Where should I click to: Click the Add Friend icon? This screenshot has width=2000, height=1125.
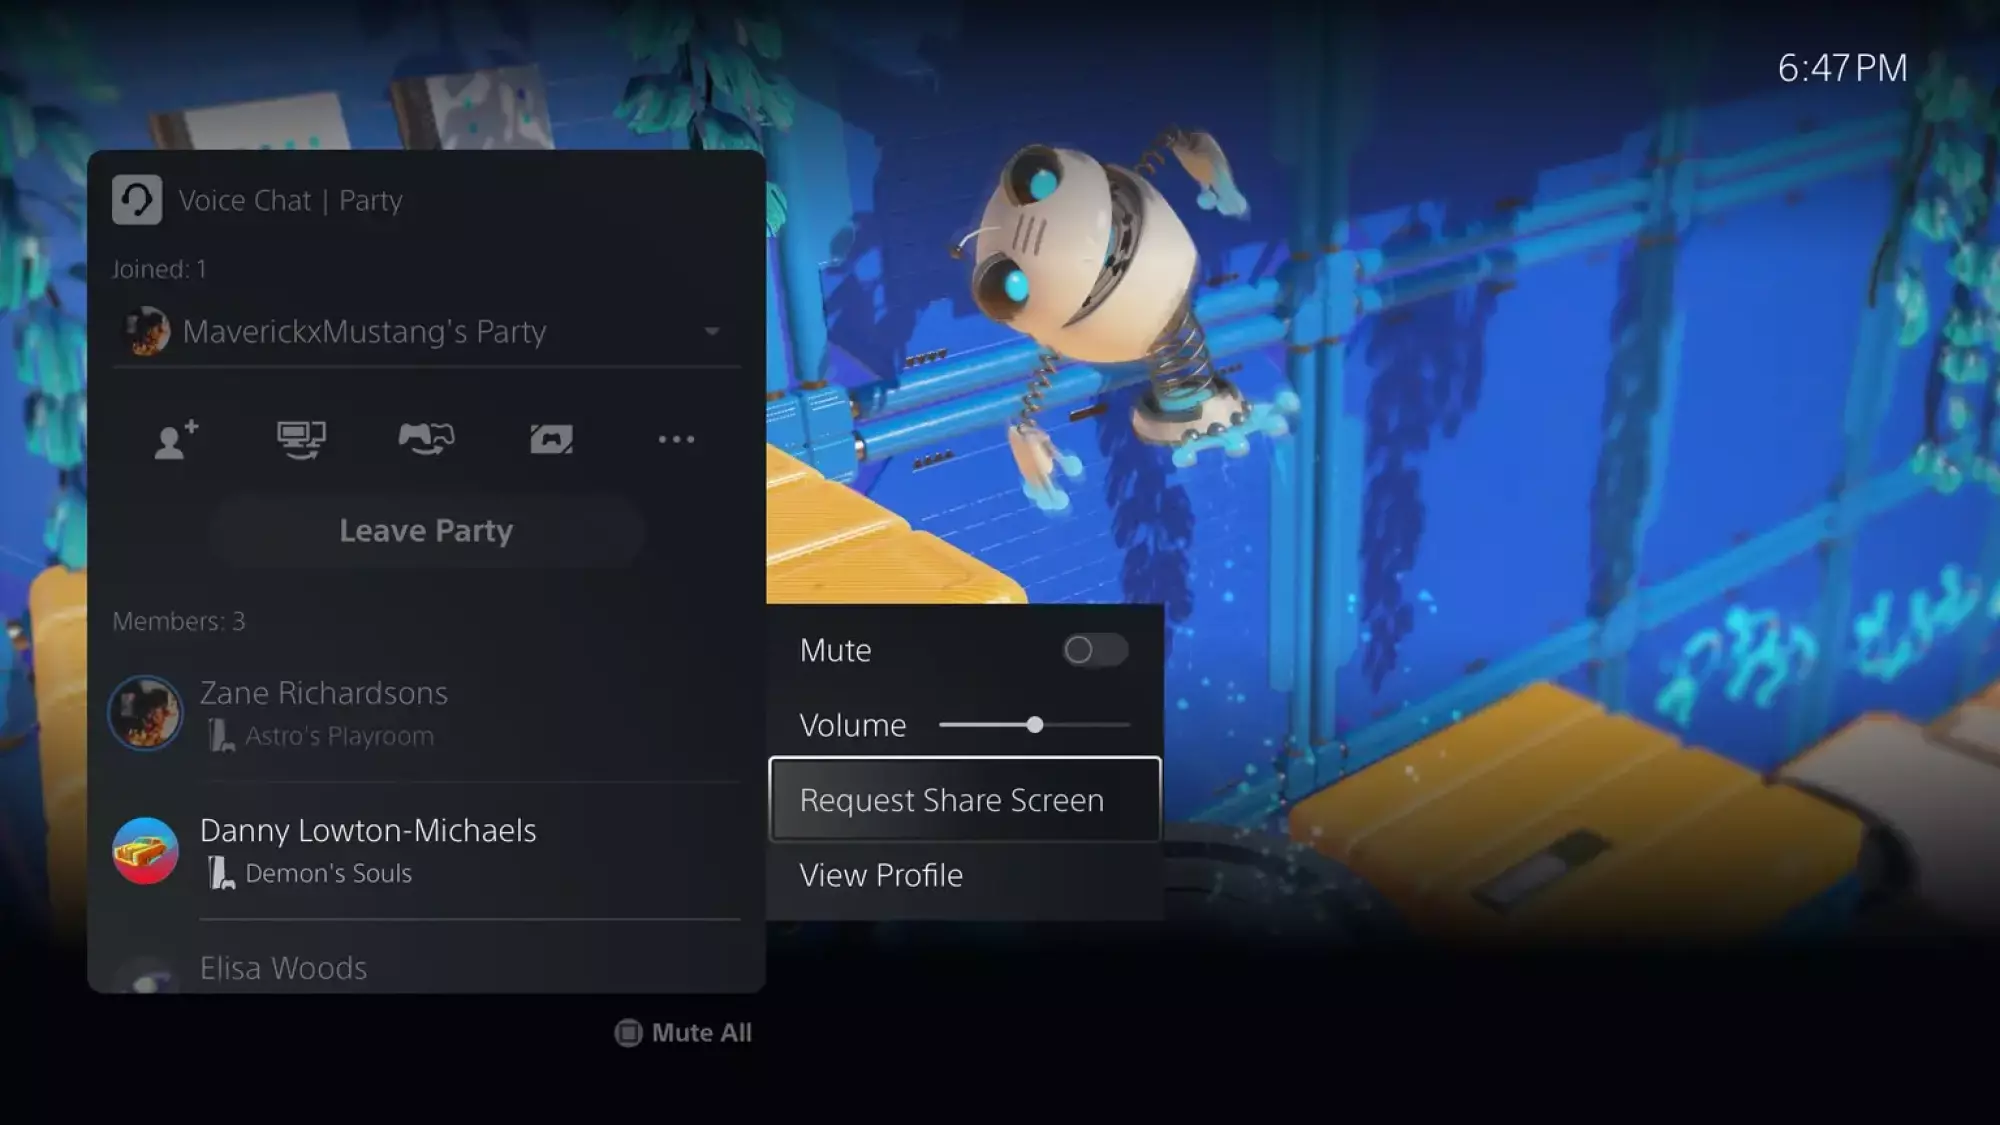pyautogui.click(x=176, y=438)
